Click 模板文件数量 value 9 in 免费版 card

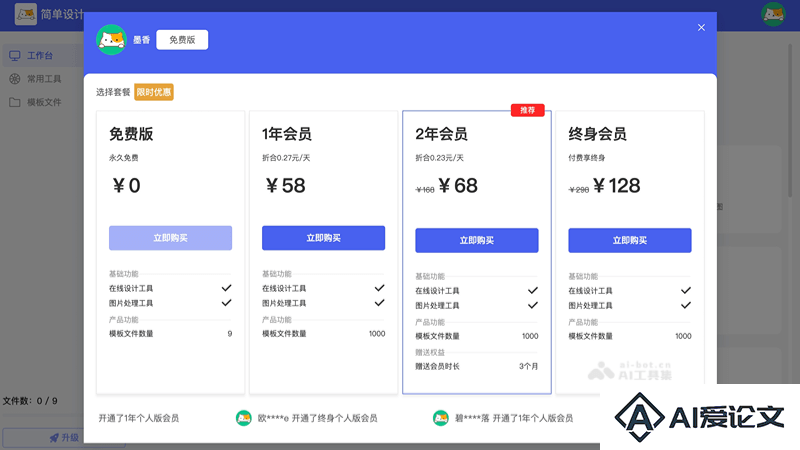point(230,334)
